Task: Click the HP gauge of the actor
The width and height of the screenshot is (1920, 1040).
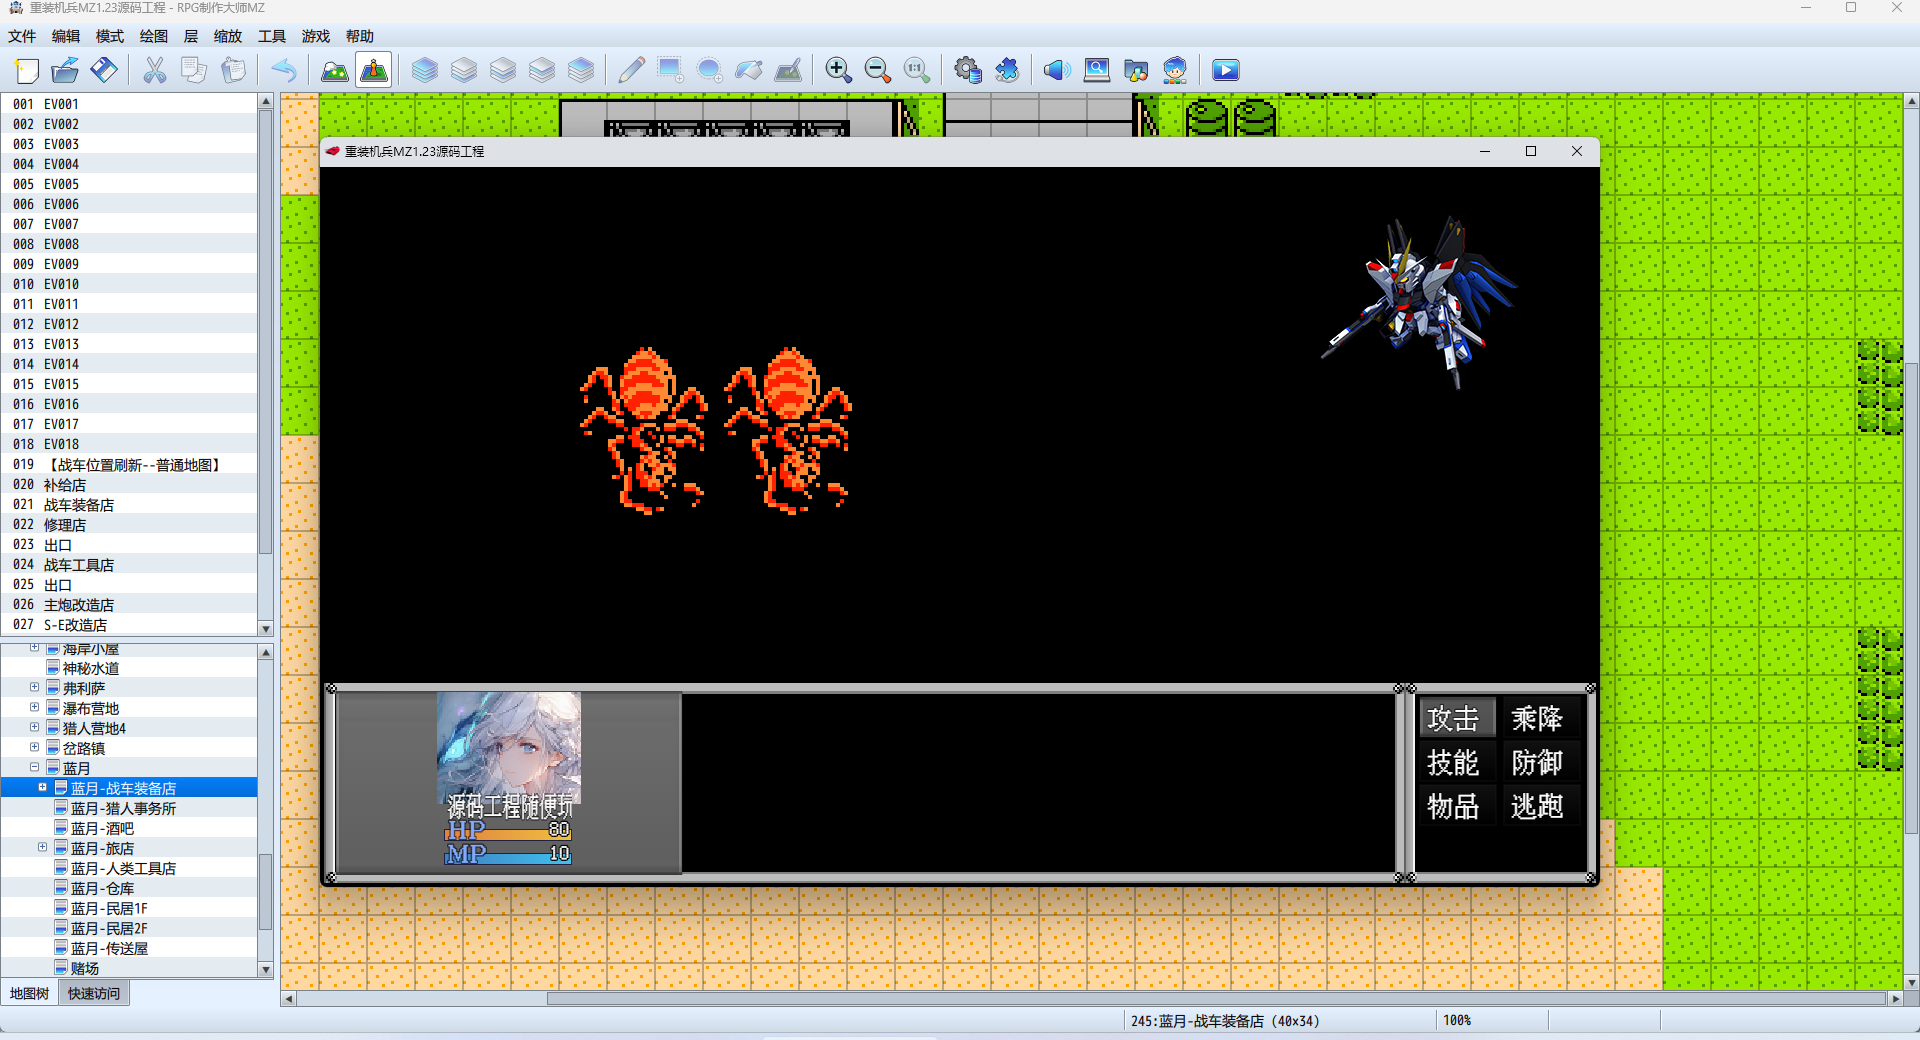Action: coord(509,831)
